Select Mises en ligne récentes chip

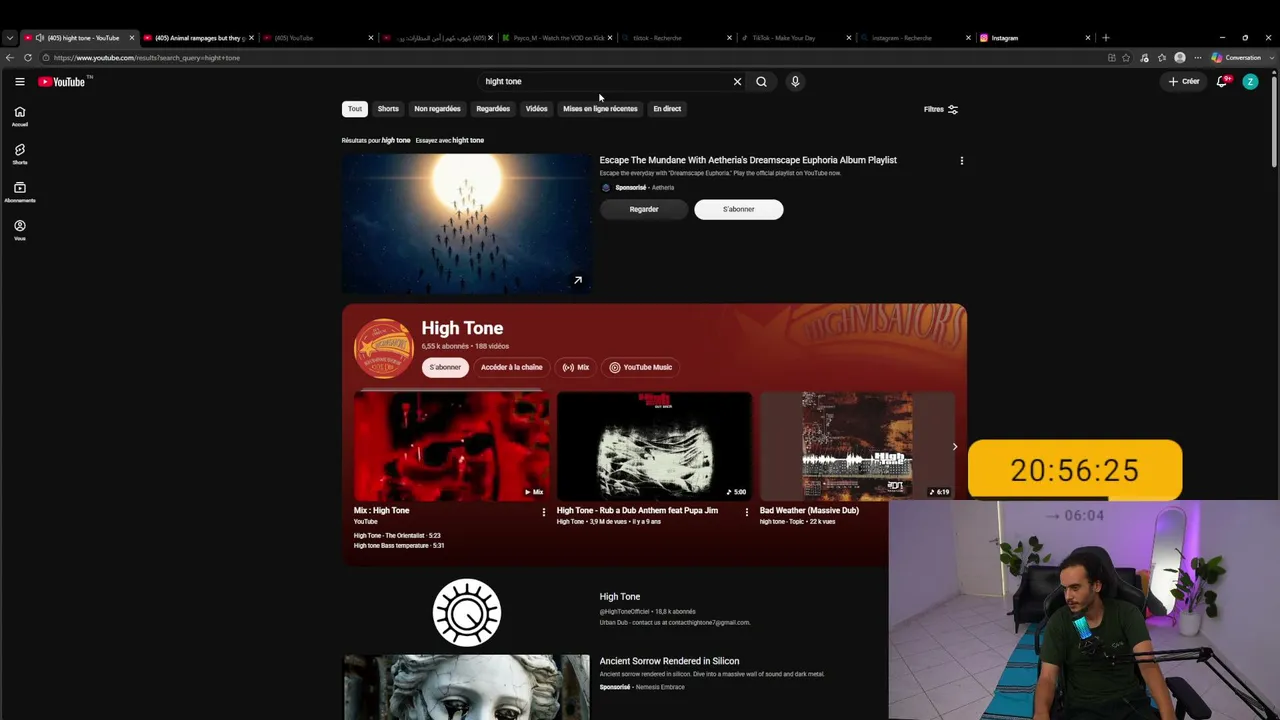(600, 109)
